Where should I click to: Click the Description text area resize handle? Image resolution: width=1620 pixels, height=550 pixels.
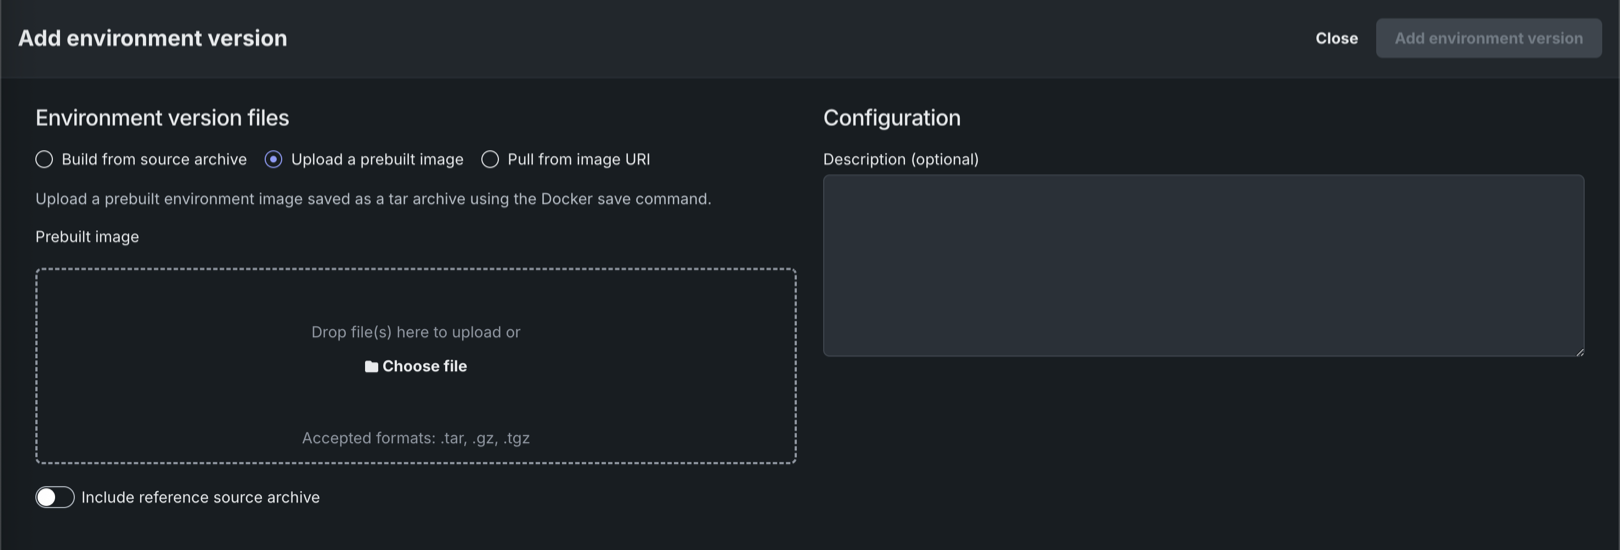point(1579,351)
